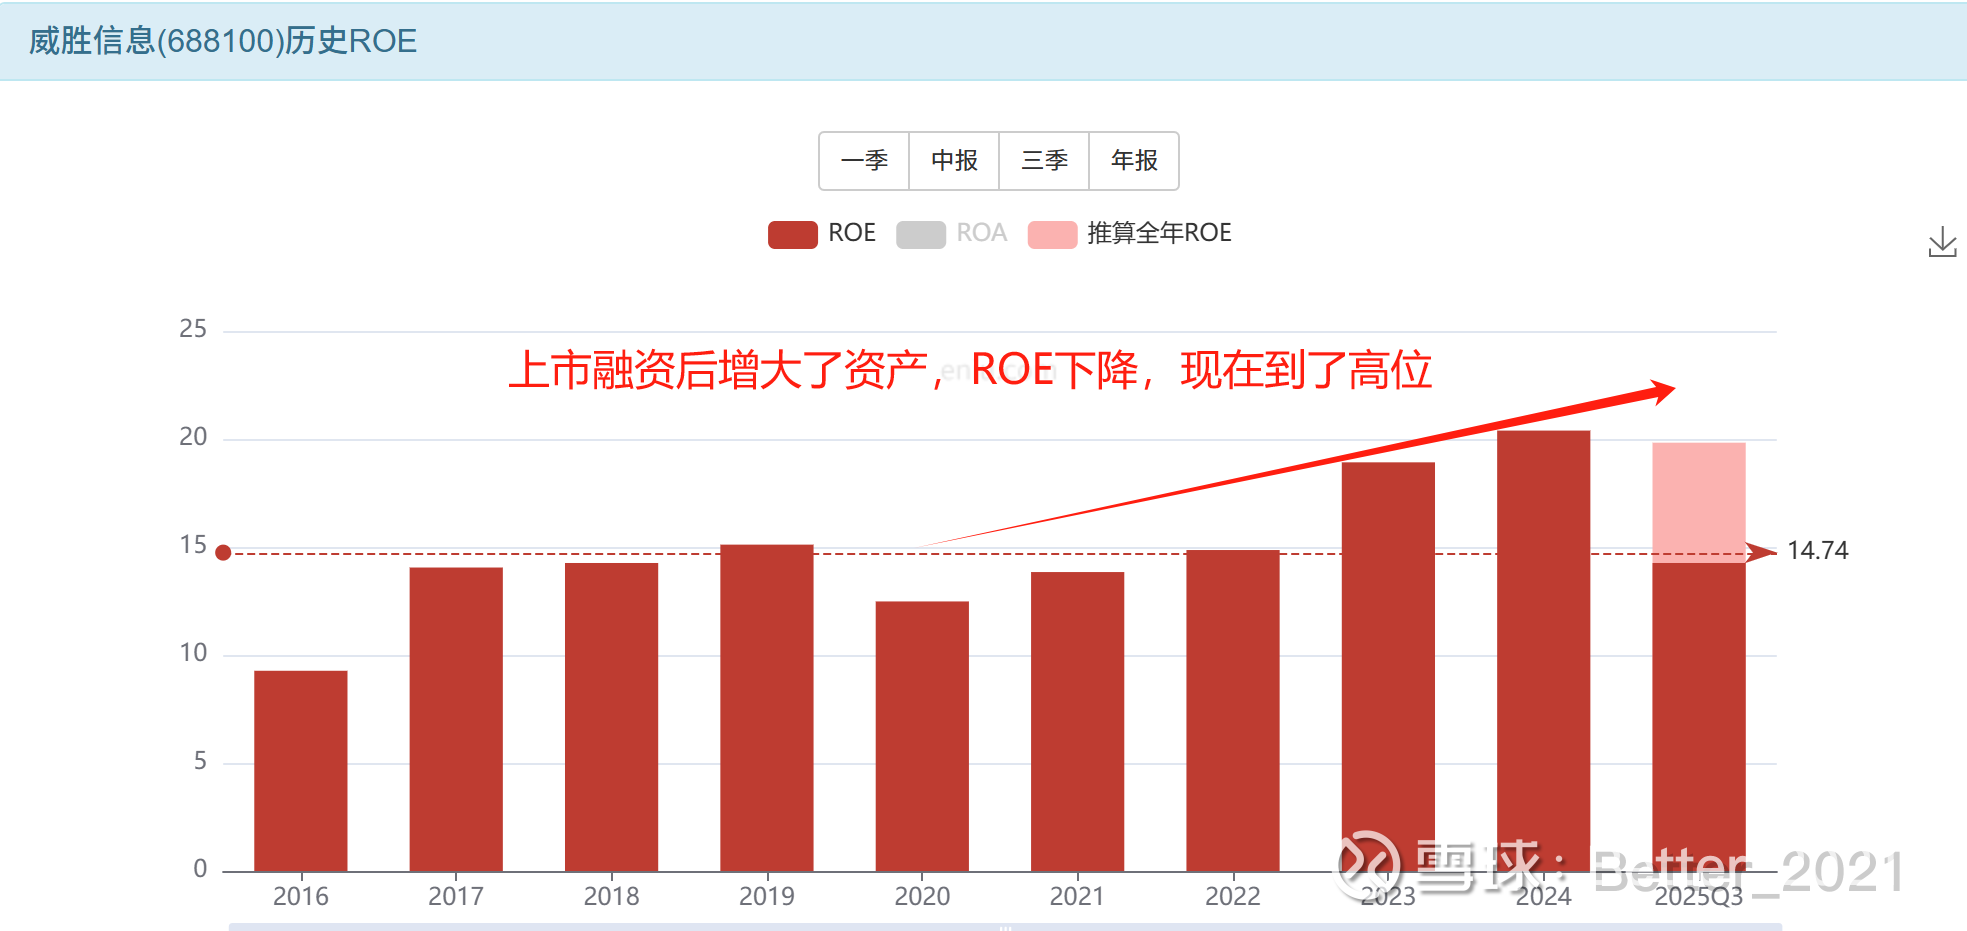Switch to the 三季 report tab

coord(1044,161)
